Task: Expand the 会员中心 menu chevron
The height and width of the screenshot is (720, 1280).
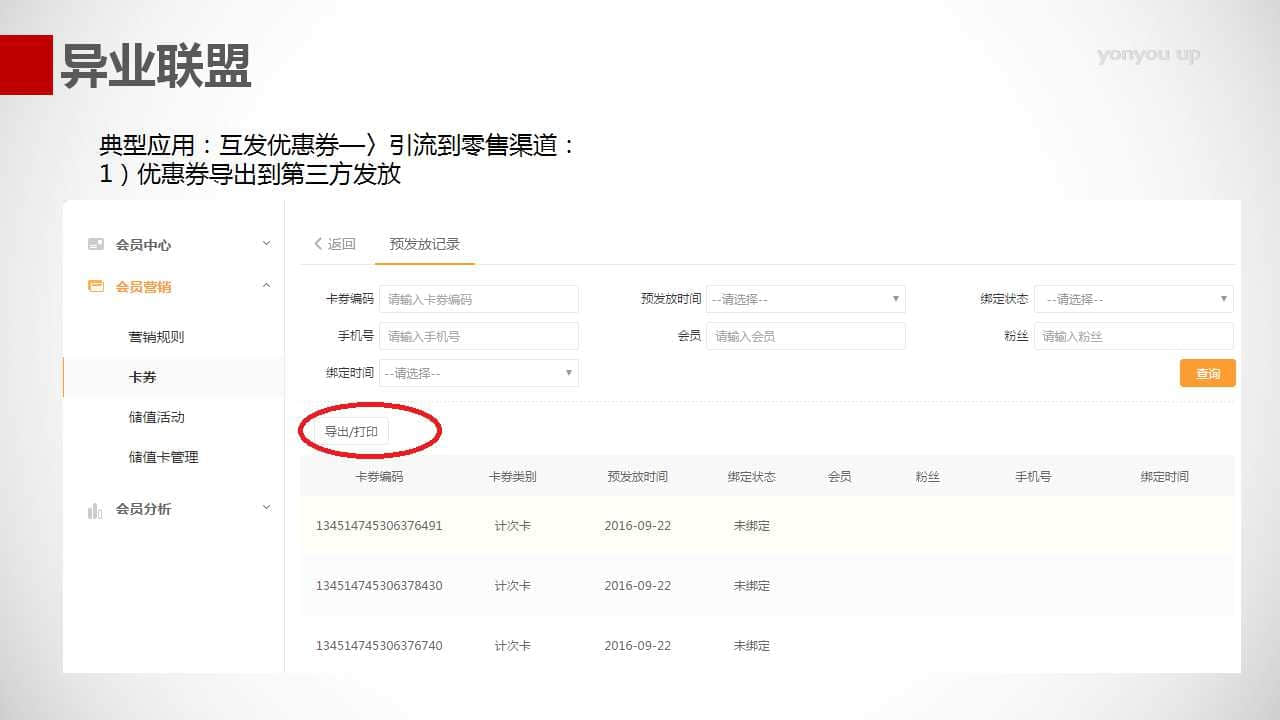Action: (x=266, y=243)
